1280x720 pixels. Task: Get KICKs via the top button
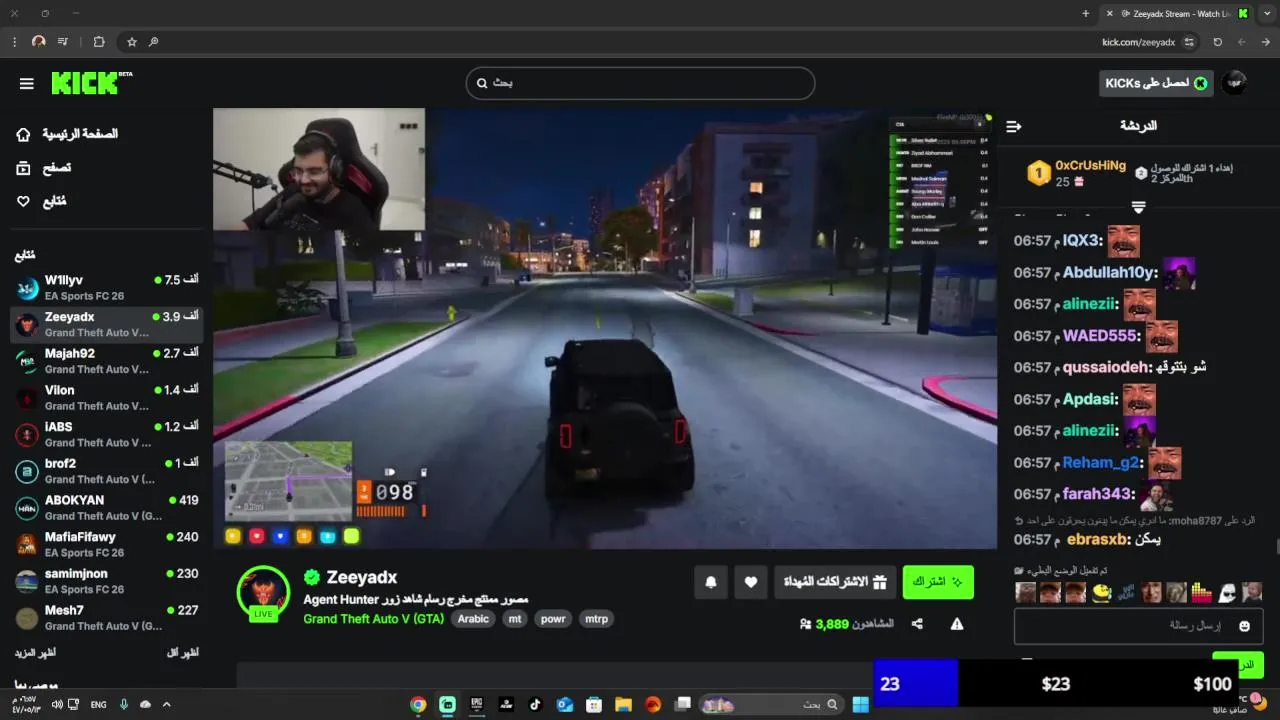(x=1156, y=83)
